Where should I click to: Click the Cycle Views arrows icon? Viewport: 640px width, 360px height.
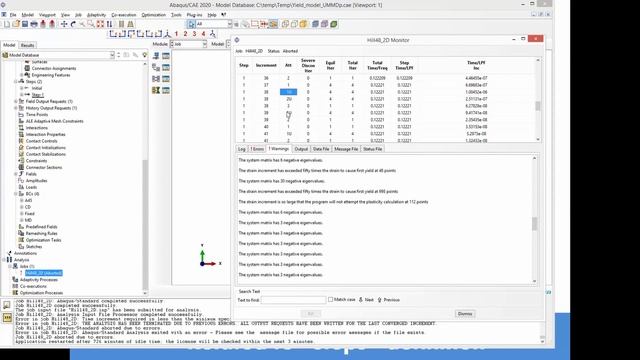[x=109, y=24]
